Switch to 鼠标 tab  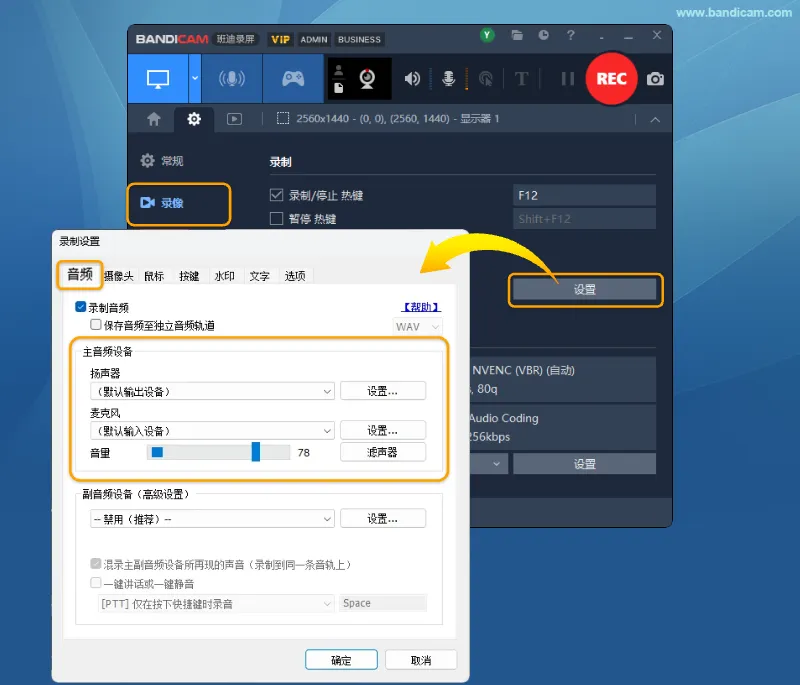154,276
